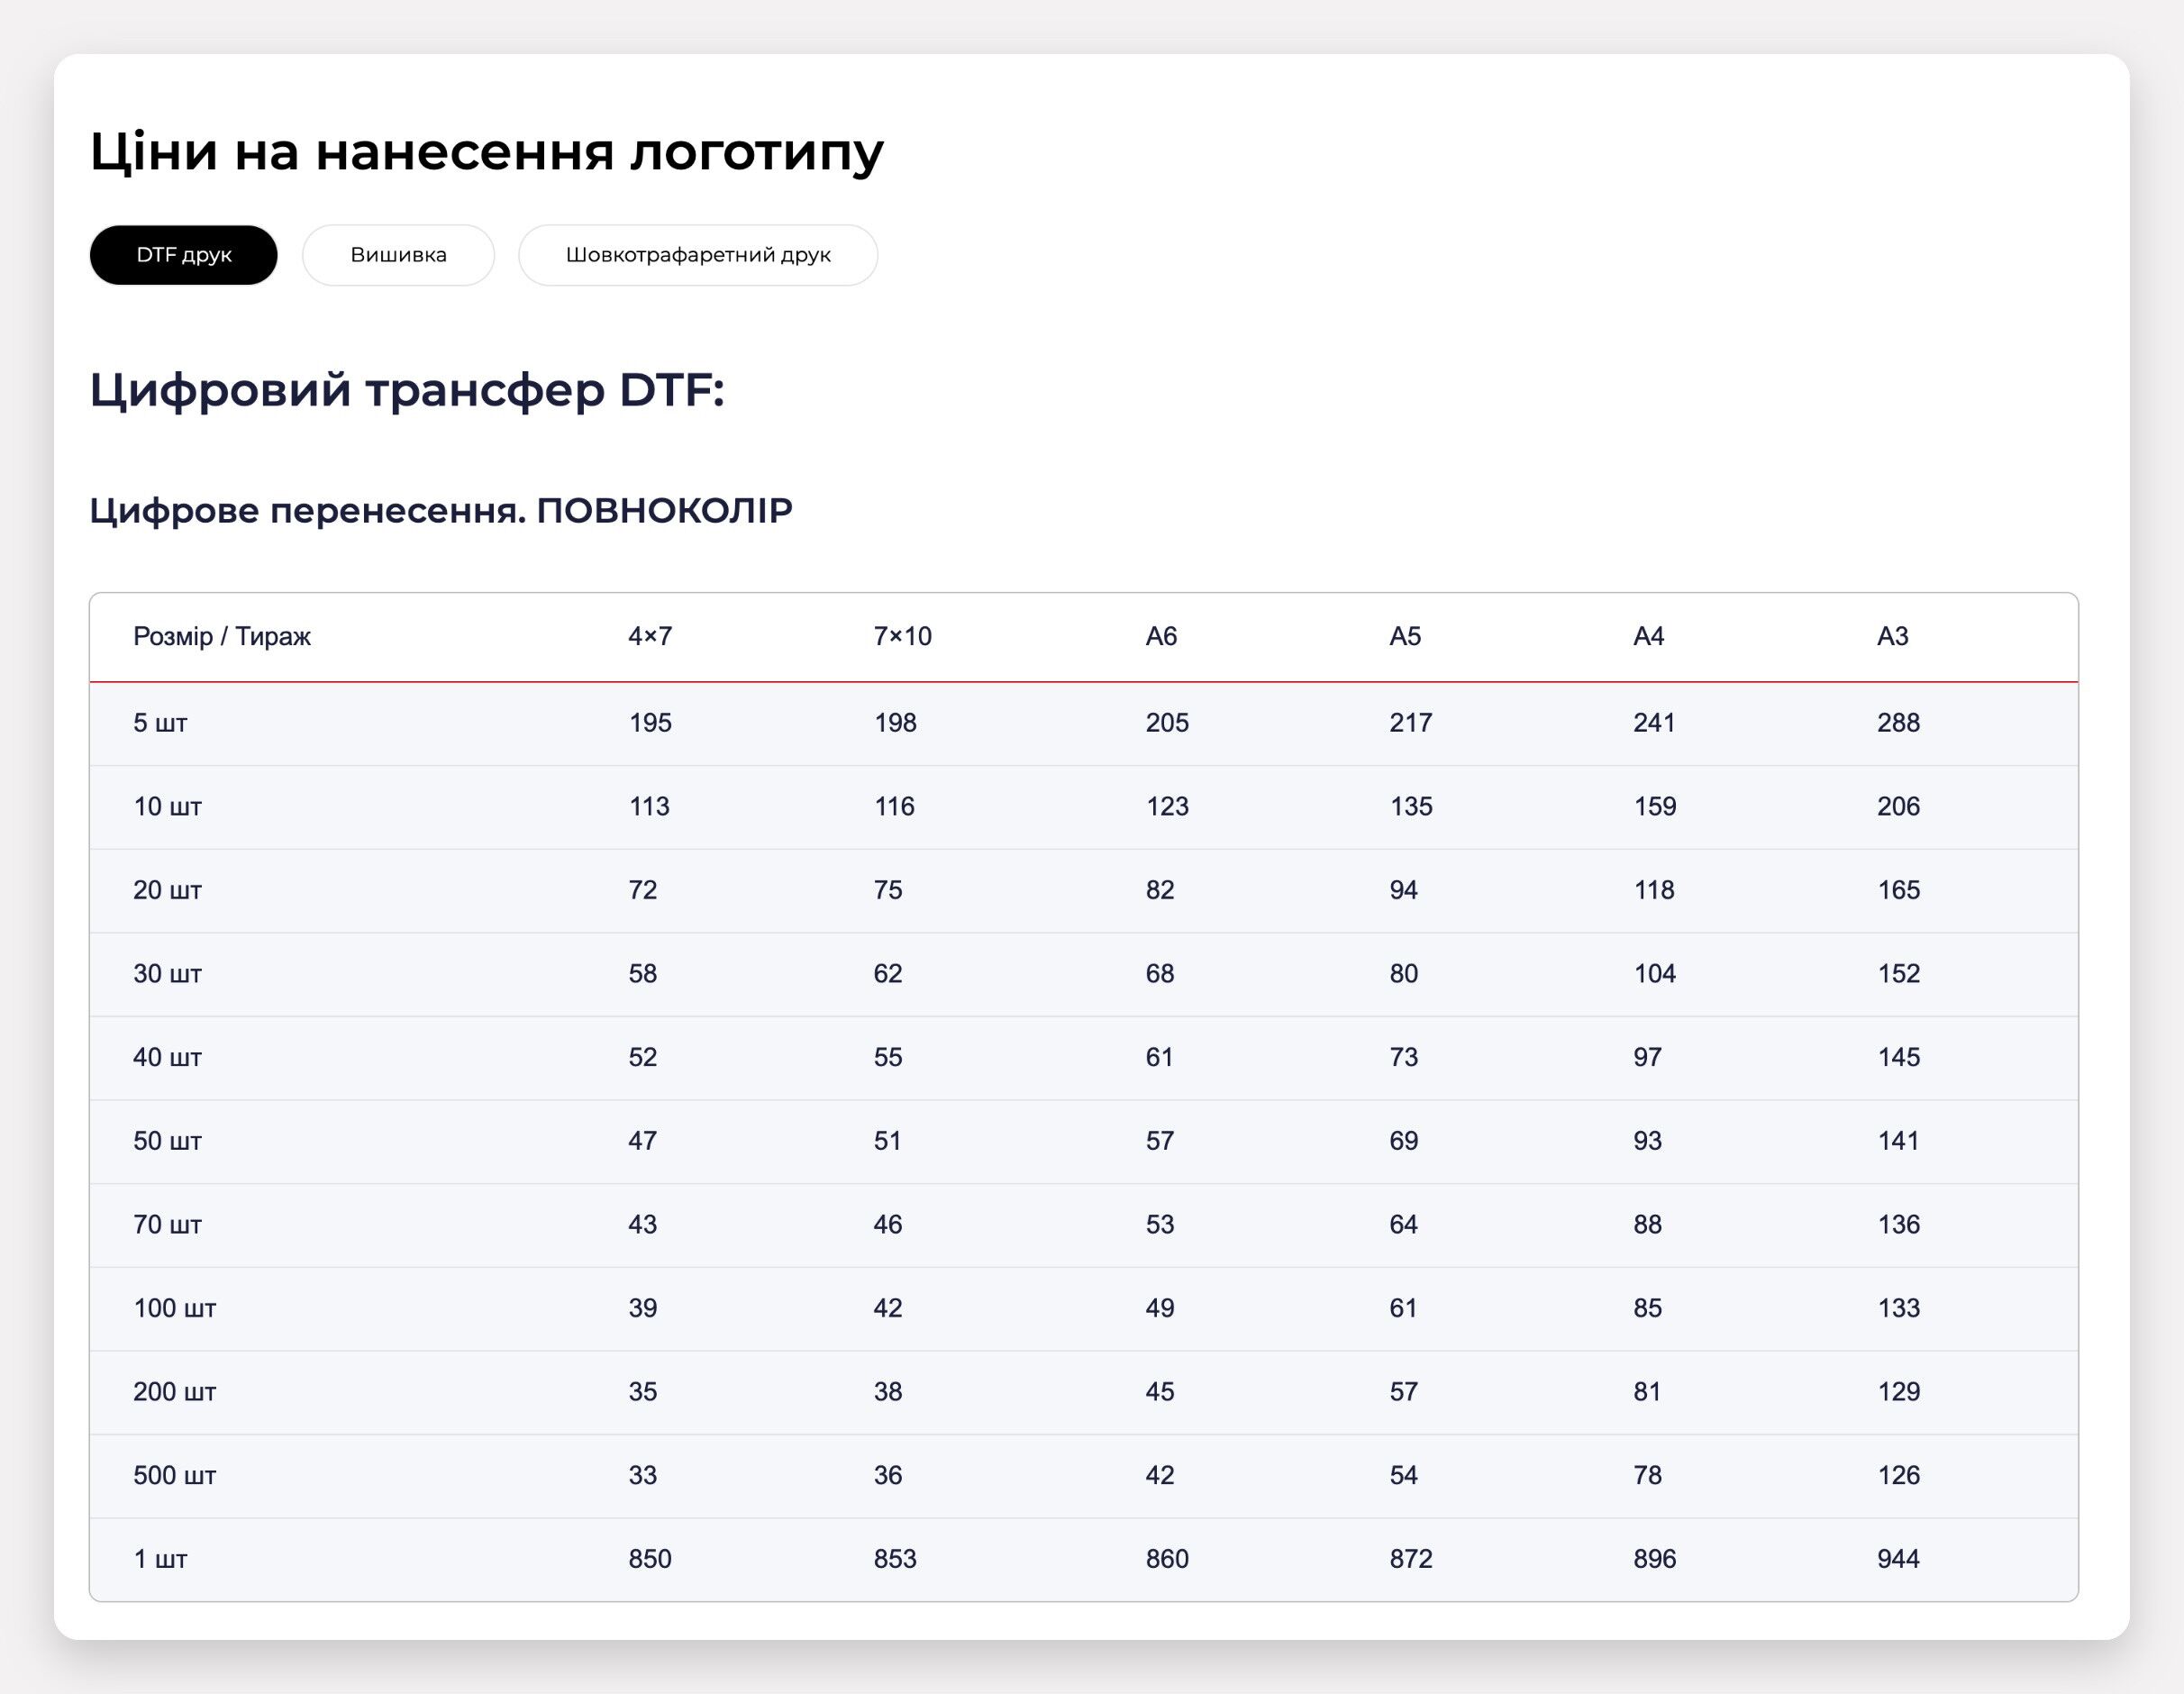Select the 20 шт row label

click(167, 890)
